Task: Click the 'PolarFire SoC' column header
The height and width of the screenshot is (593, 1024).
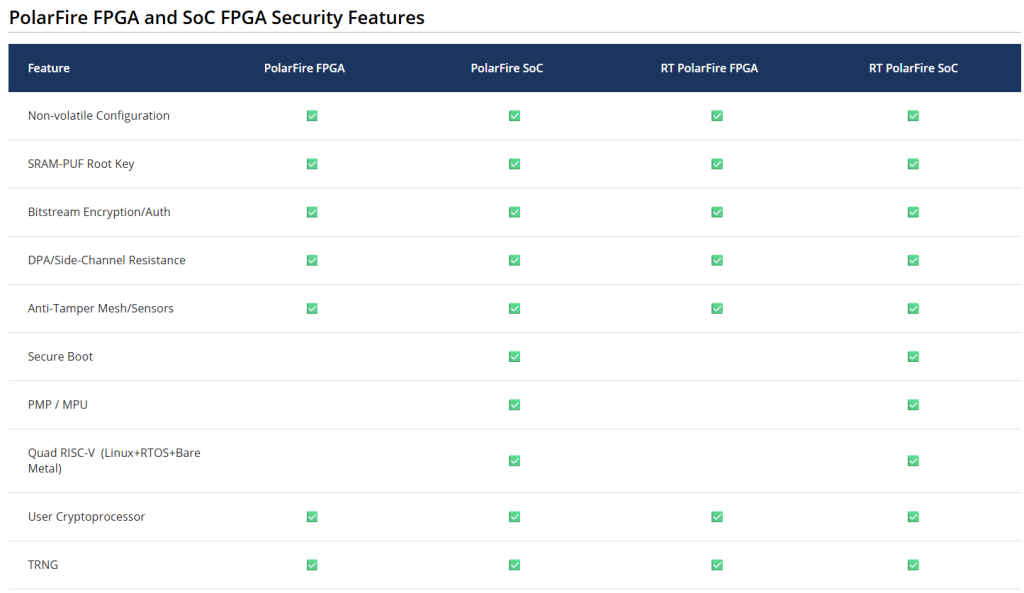Action: tap(507, 68)
